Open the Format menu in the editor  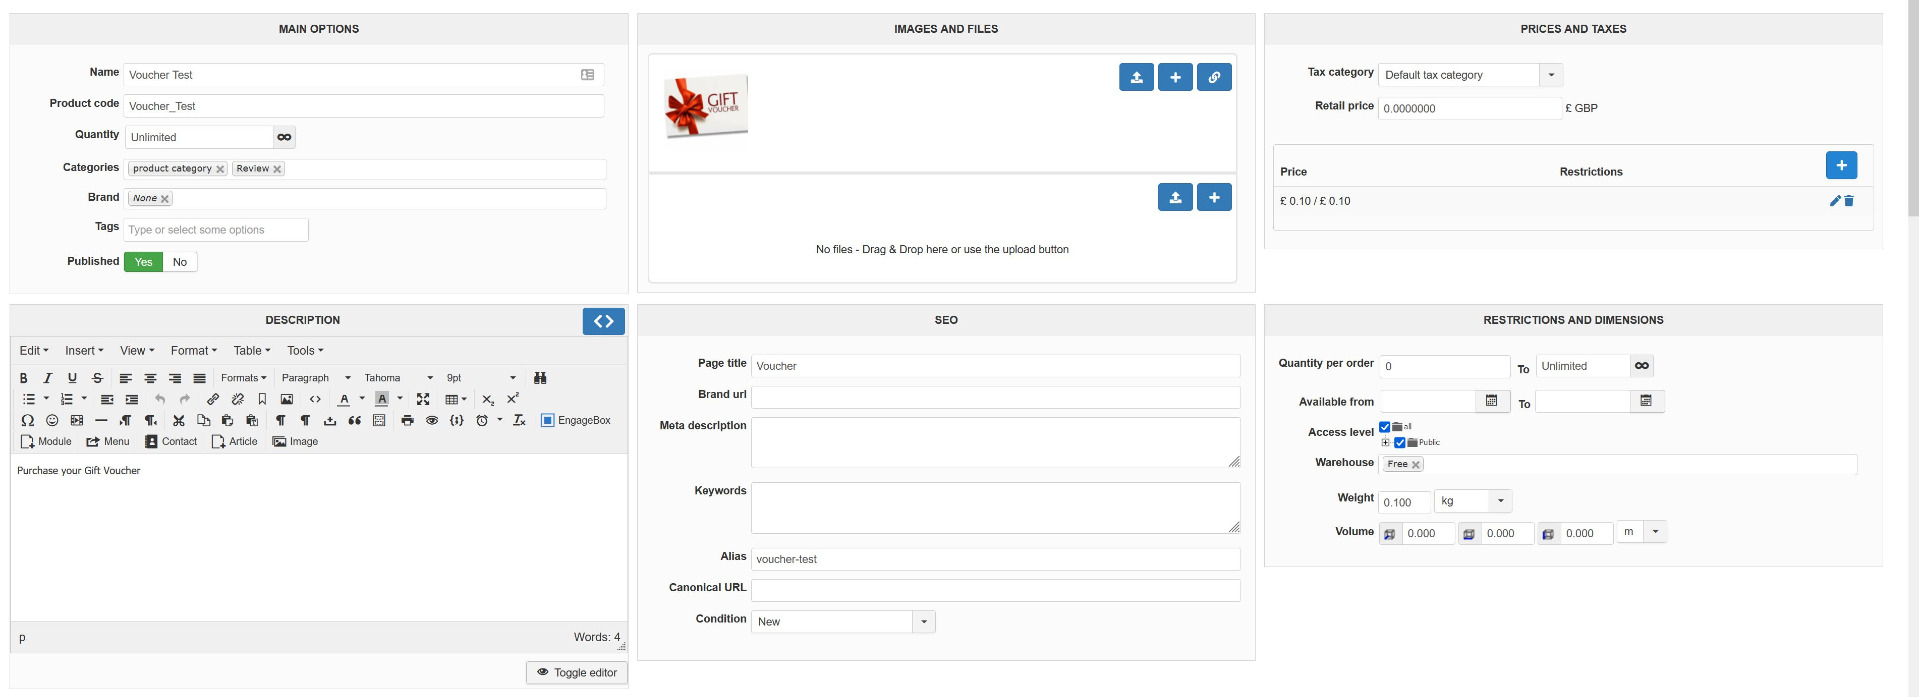(x=194, y=351)
